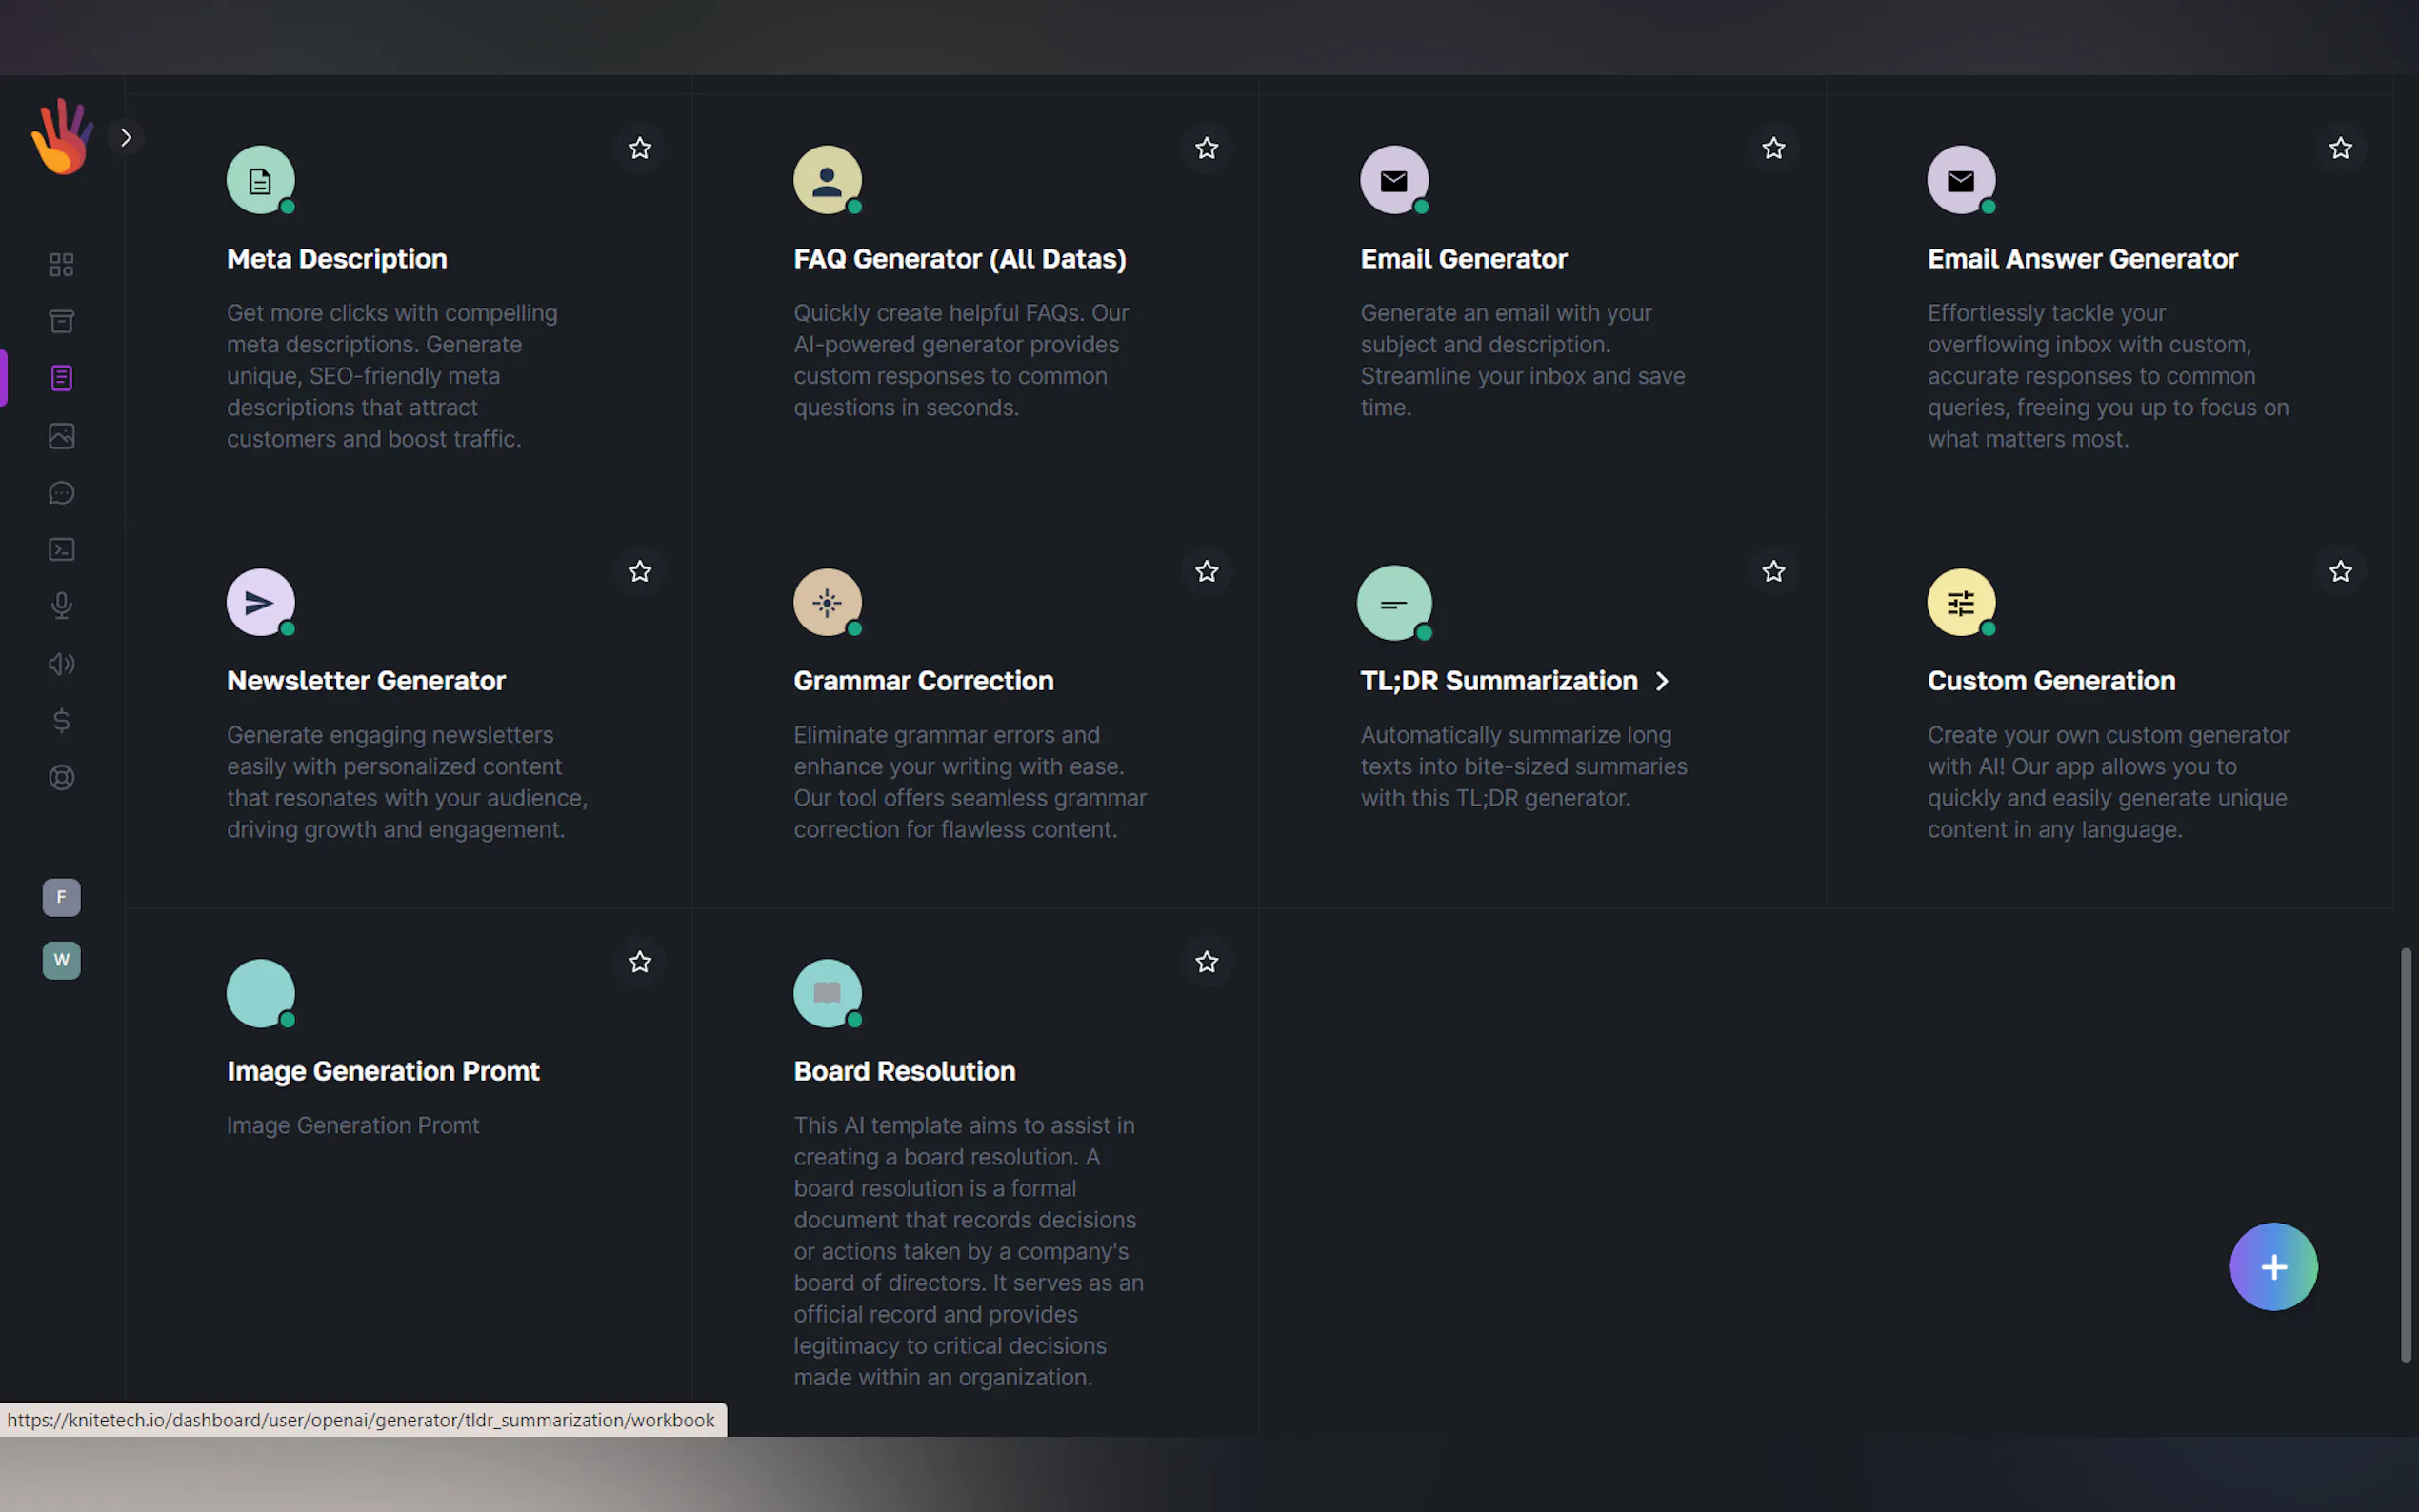Click the chevron beside TL;DR Summarization
The width and height of the screenshot is (2419, 1512).
click(x=1662, y=681)
